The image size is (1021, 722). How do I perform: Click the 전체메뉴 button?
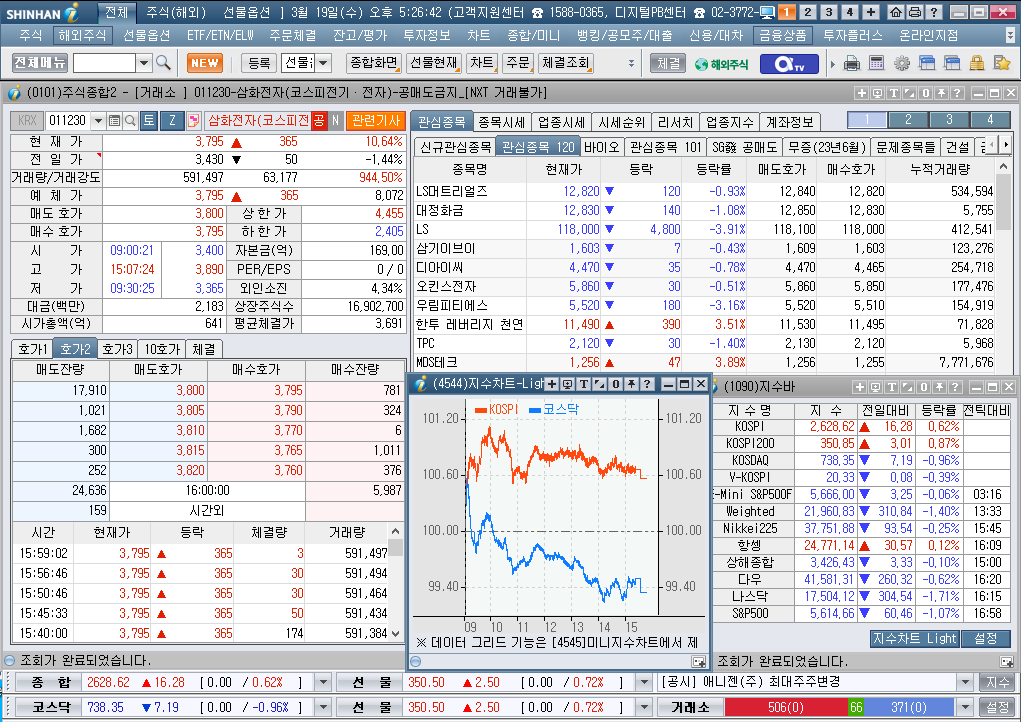[40, 62]
